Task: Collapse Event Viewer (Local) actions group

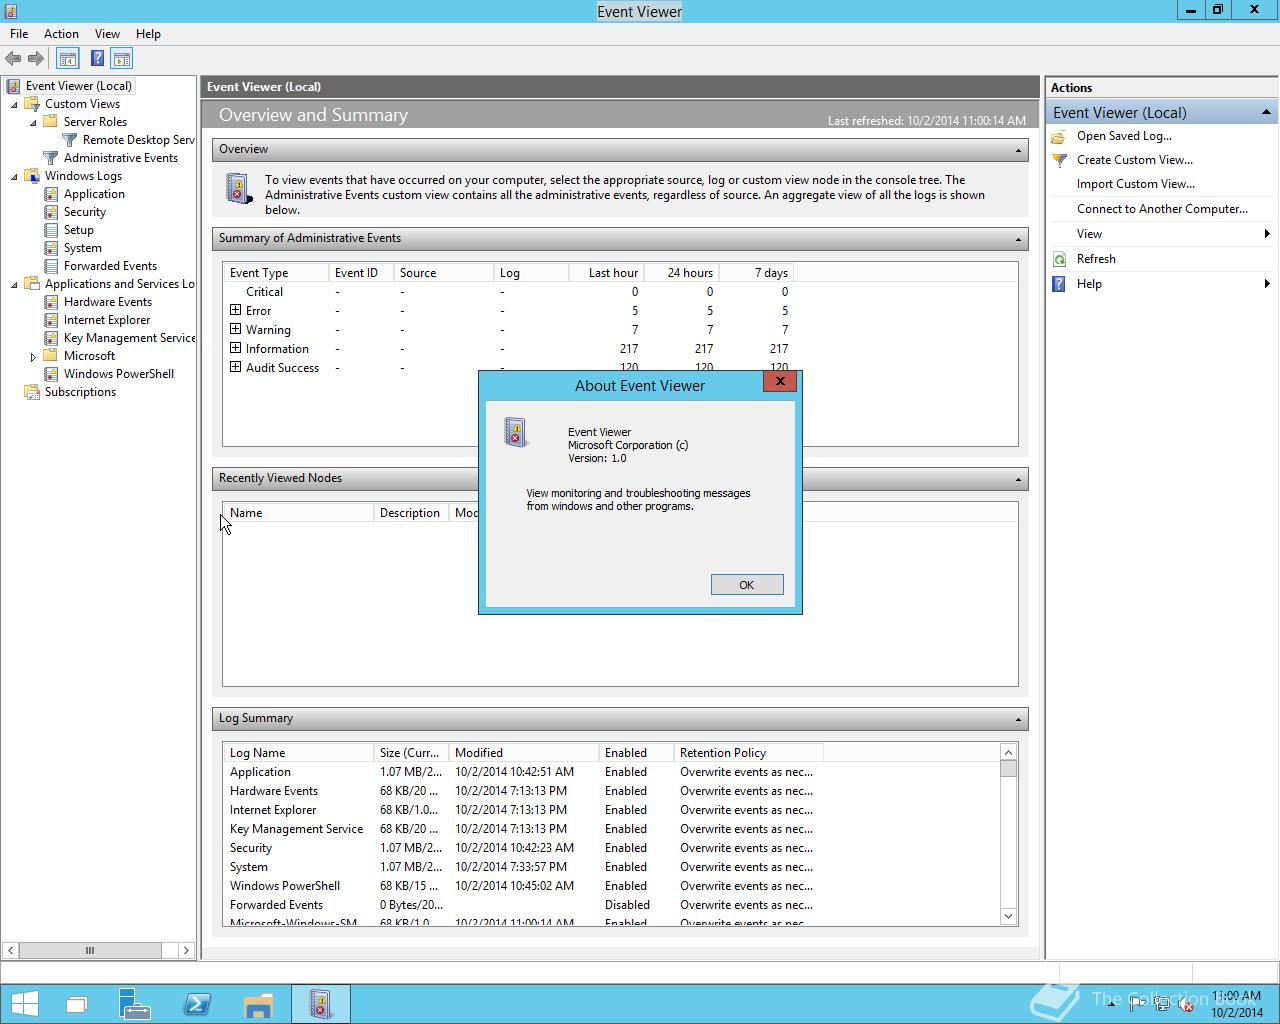Action: tap(1266, 112)
